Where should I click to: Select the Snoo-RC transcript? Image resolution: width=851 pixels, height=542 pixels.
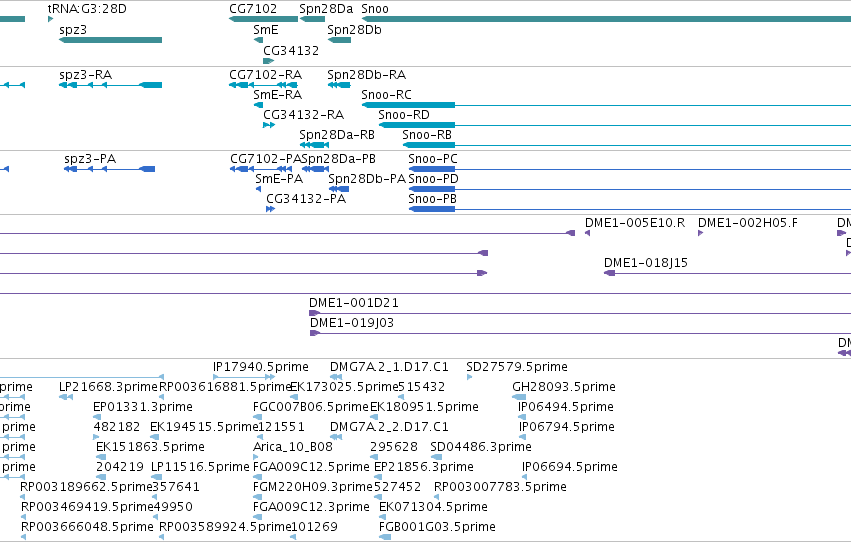(606, 105)
